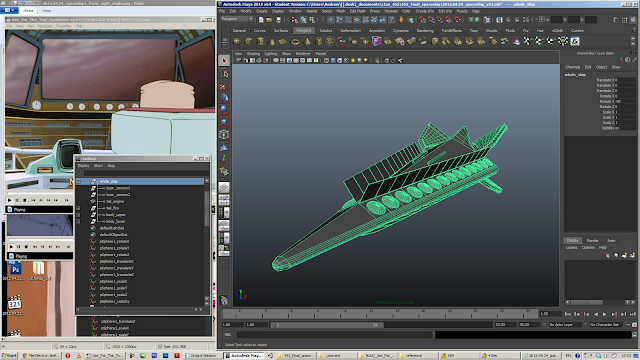Viewport: 640px width, 360px height.
Task: Open Outliner Display menu
Action: (x=83, y=166)
